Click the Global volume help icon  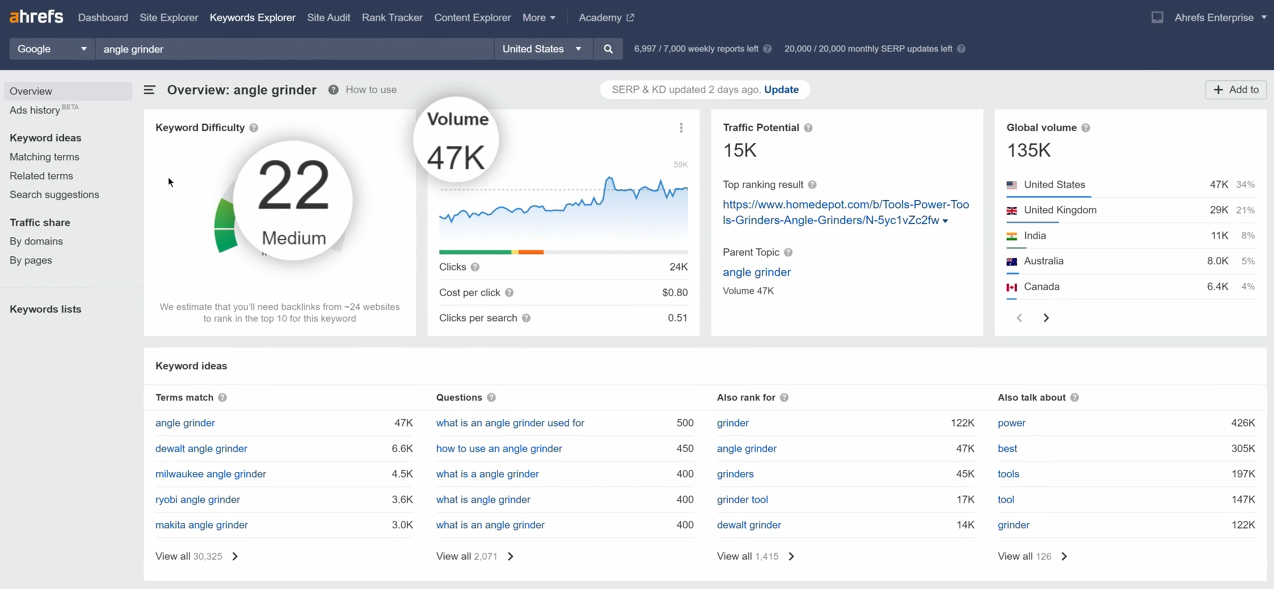(1086, 128)
